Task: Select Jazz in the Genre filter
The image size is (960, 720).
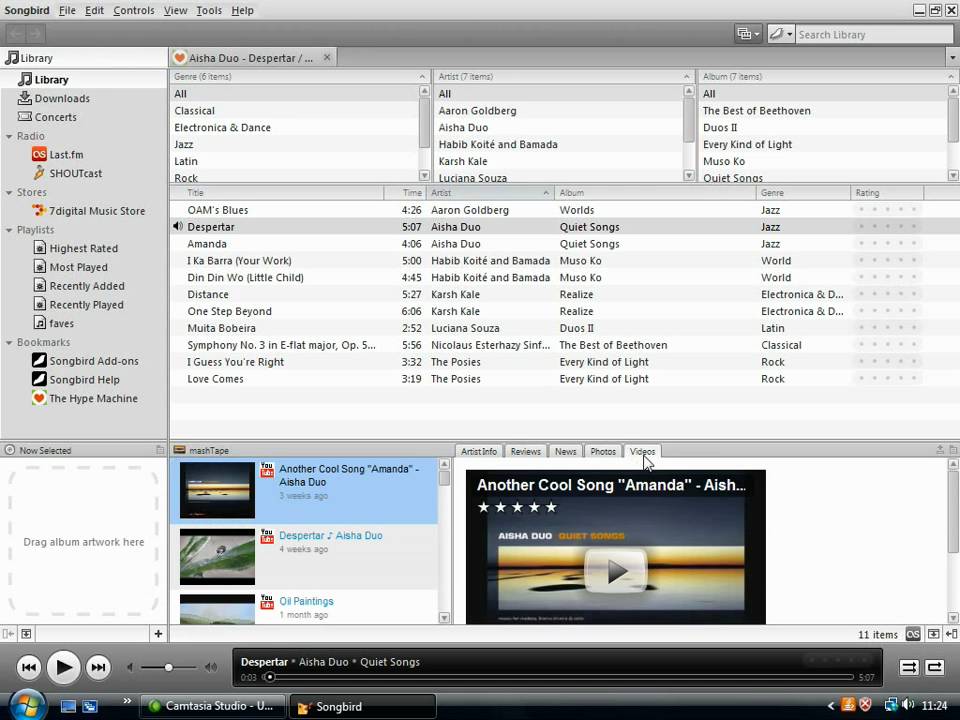Action: tap(294, 144)
